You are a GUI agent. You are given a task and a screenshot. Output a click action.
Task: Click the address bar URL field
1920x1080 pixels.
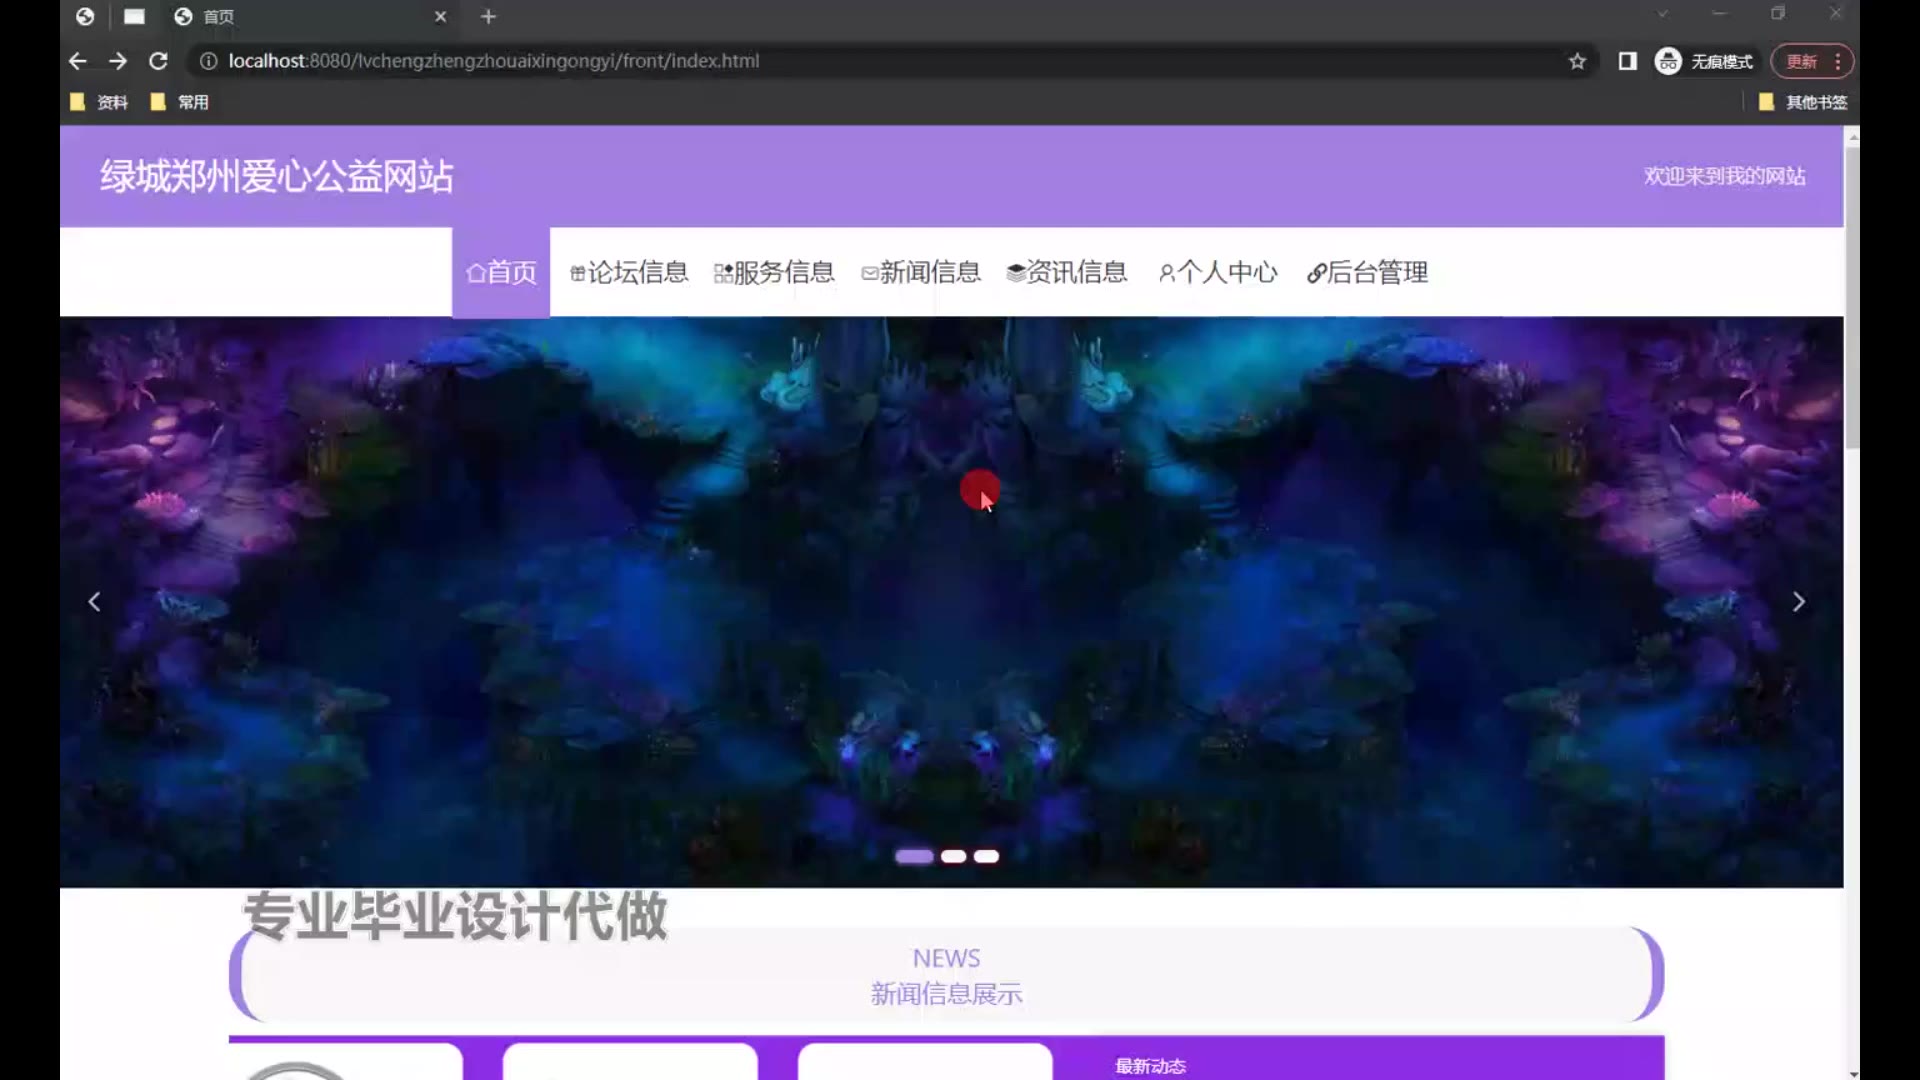(x=890, y=61)
